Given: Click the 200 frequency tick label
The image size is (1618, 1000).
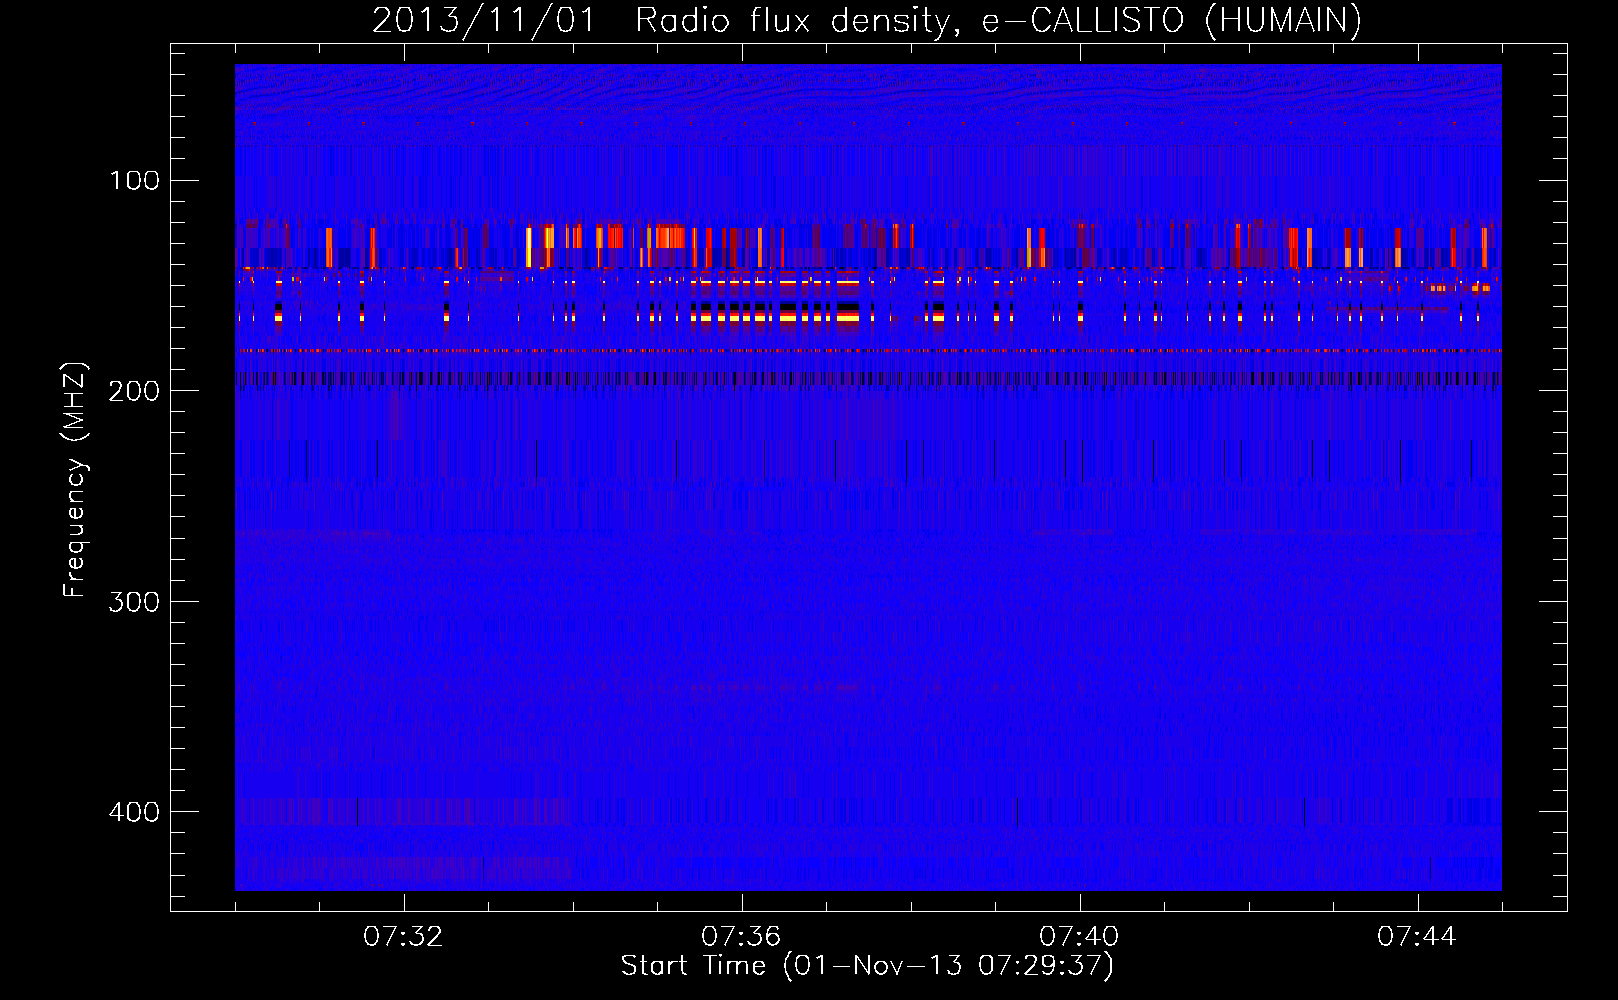Looking at the screenshot, I should pos(135,391).
